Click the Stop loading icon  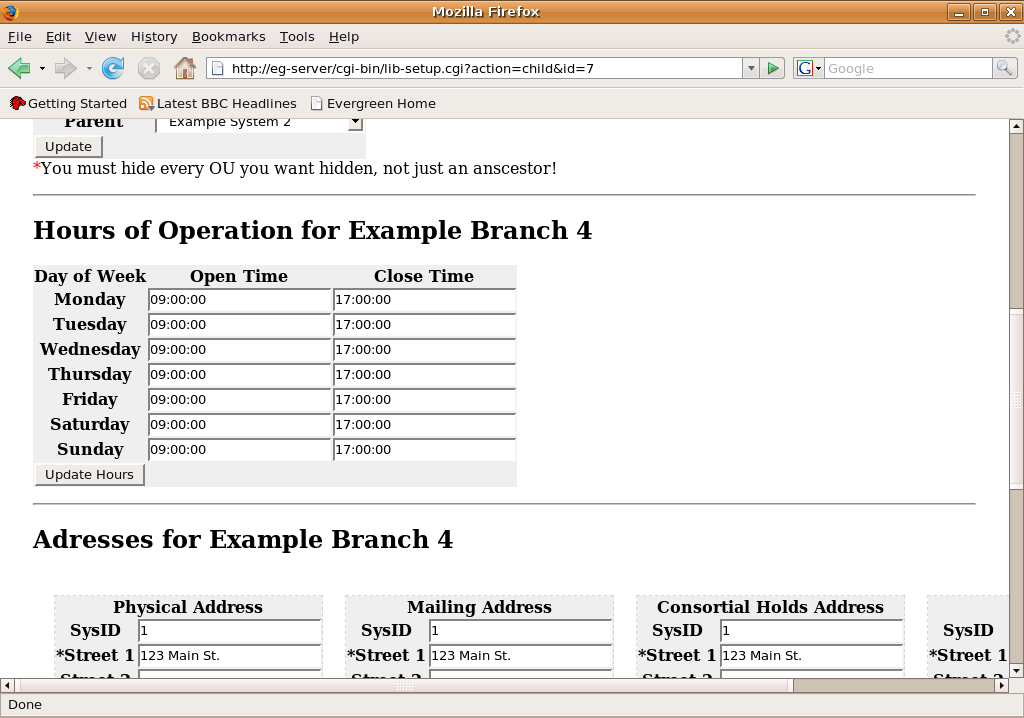tap(148, 68)
